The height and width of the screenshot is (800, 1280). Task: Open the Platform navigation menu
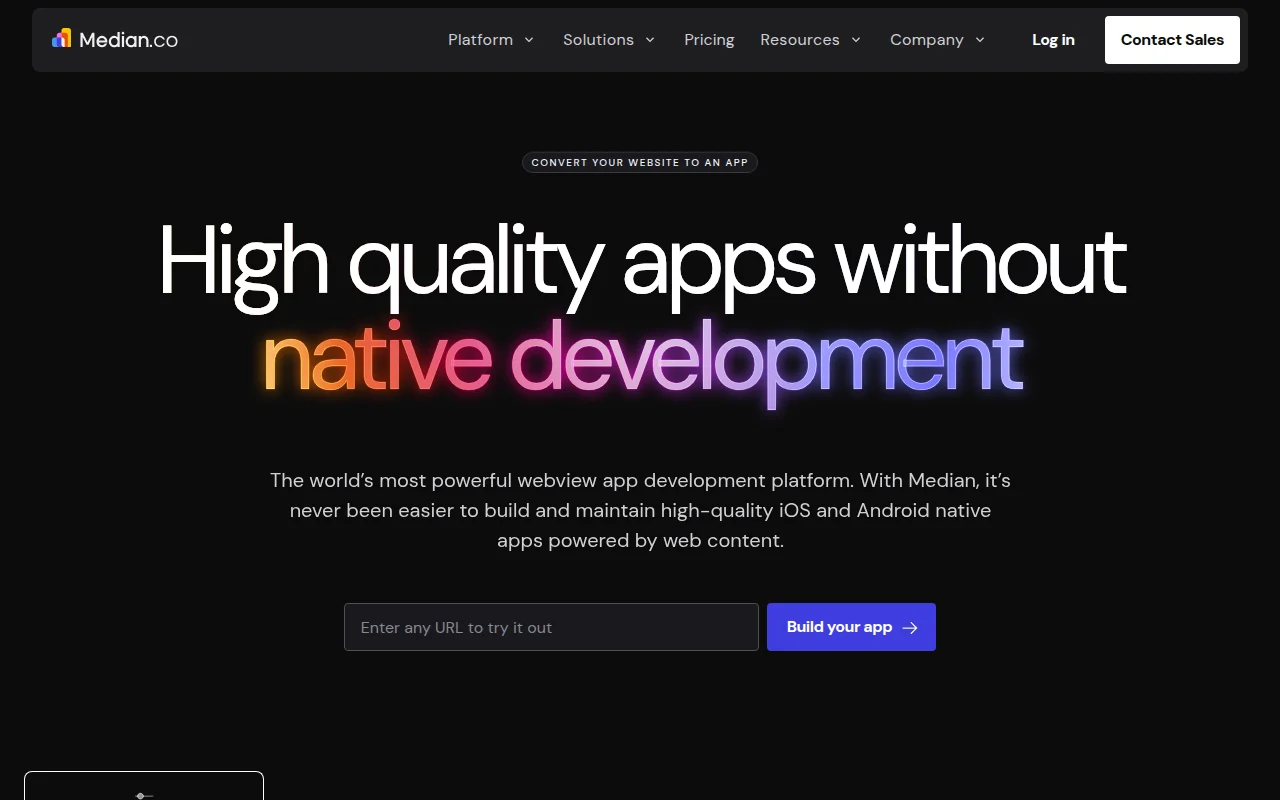click(x=491, y=40)
